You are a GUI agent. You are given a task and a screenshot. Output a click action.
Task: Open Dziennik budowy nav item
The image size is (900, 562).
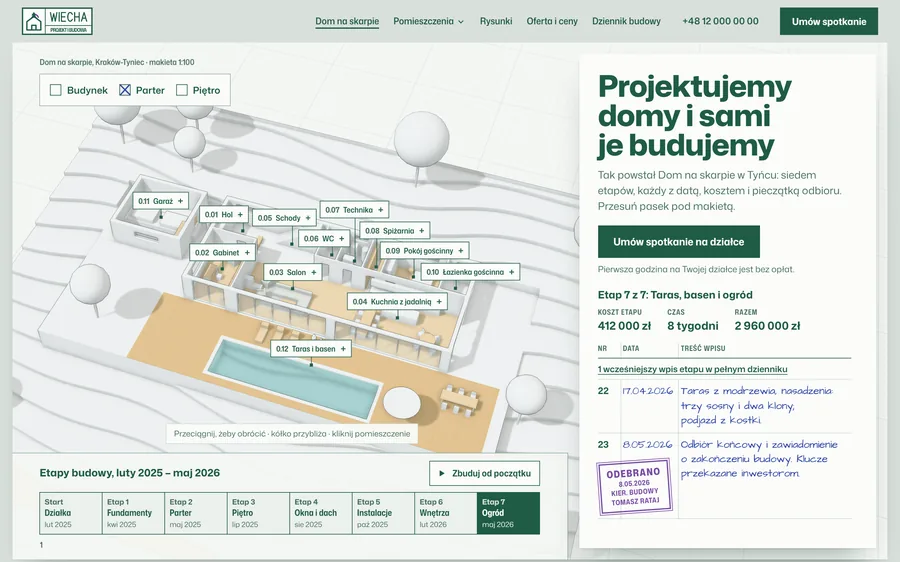pyautogui.click(x=626, y=21)
